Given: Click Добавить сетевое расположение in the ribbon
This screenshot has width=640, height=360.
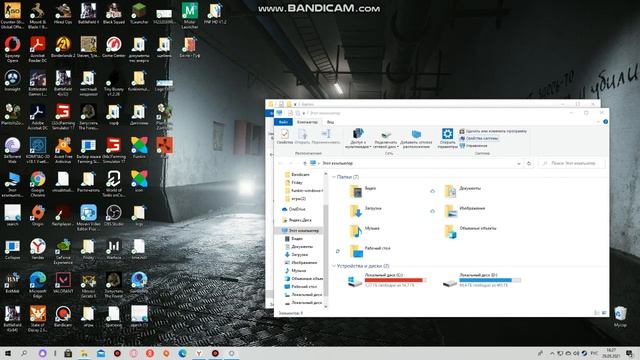Looking at the screenshot, I should click(x=416, y=138).
